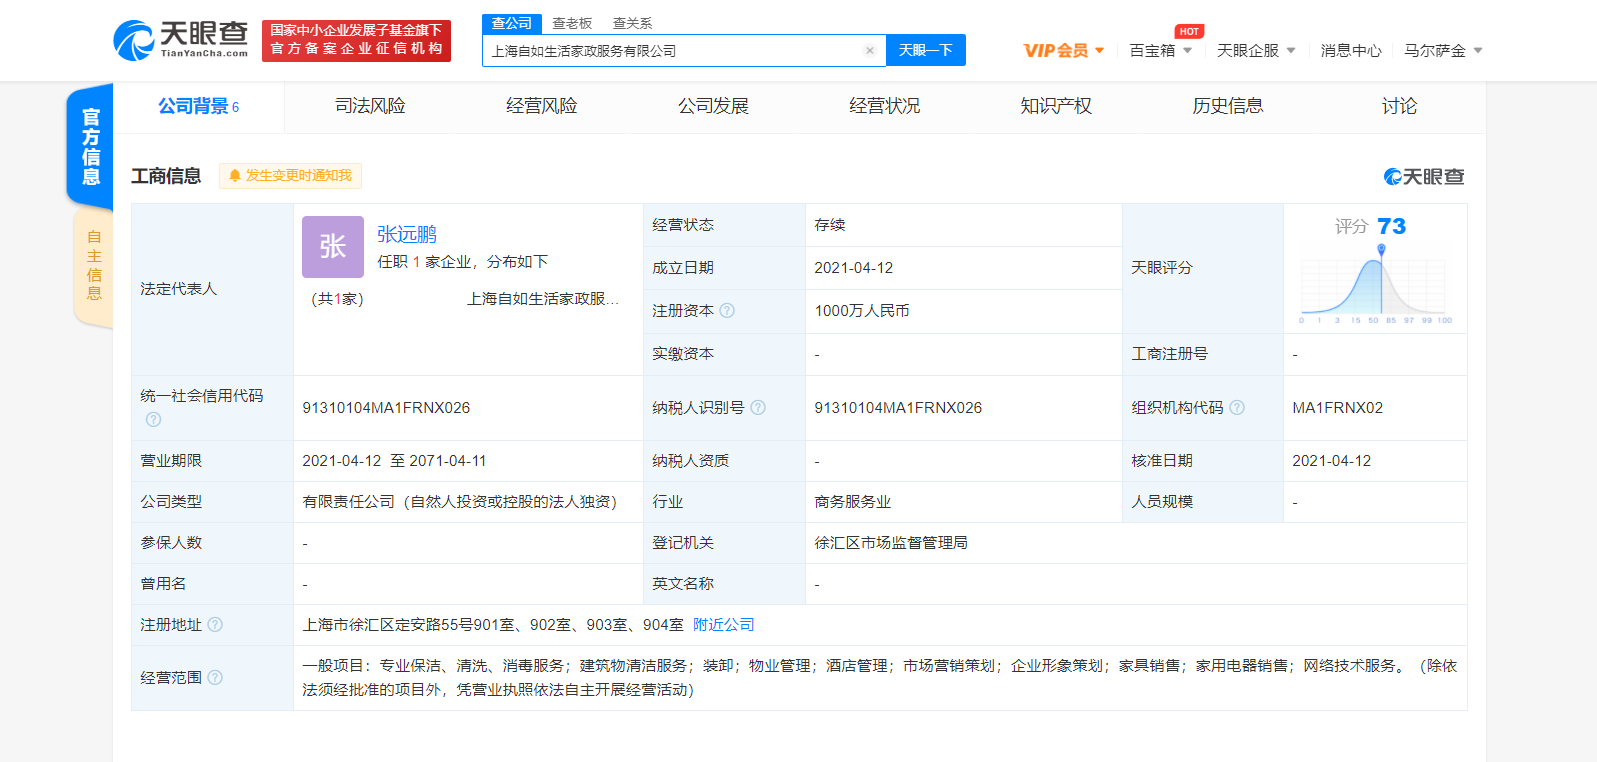Switch to the 公司发展 tab
This screenshot has width=1597, height=762.
(713, 106)
